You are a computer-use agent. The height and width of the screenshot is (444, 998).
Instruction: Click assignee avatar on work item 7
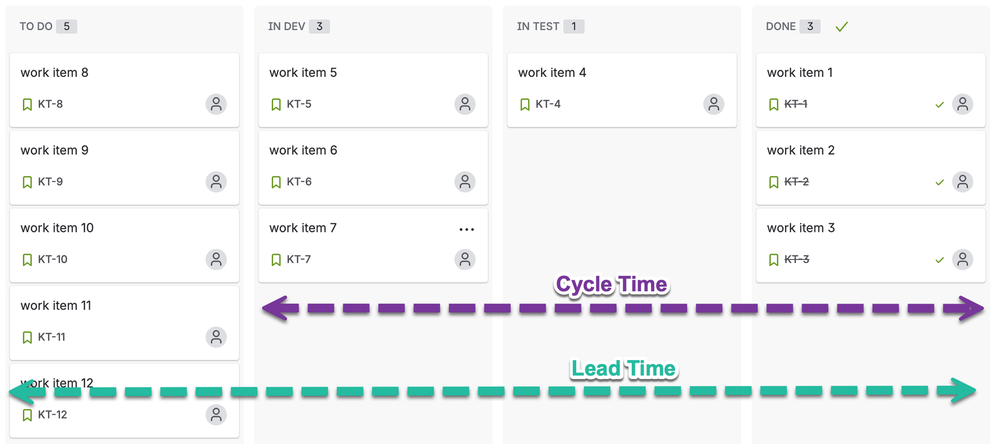click(x=465, y=259)
